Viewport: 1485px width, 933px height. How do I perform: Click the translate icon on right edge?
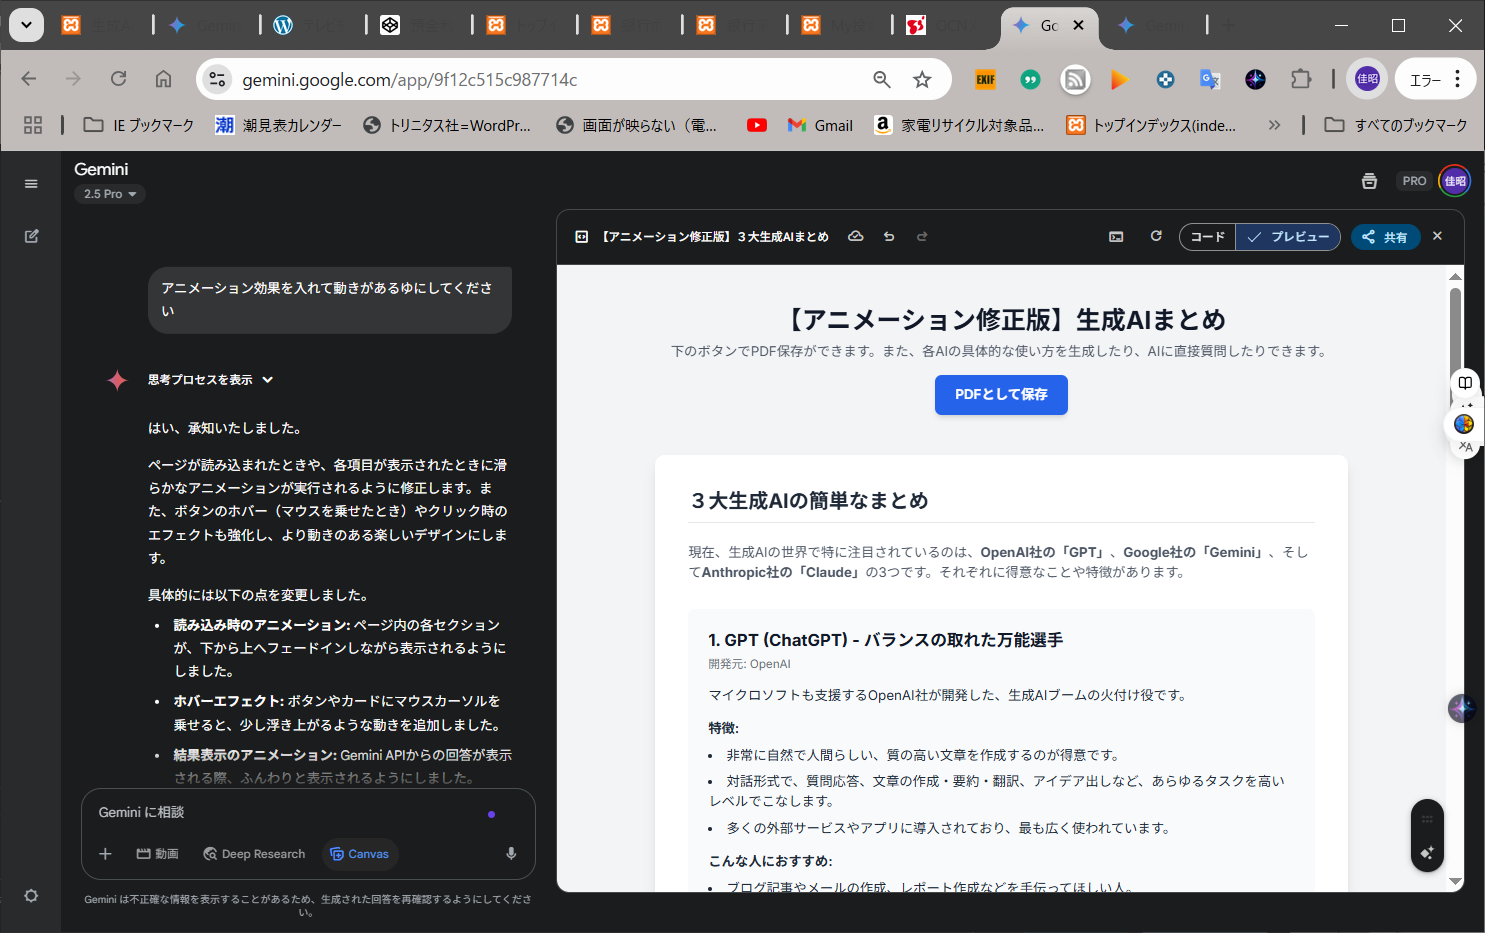point(1465,447)
